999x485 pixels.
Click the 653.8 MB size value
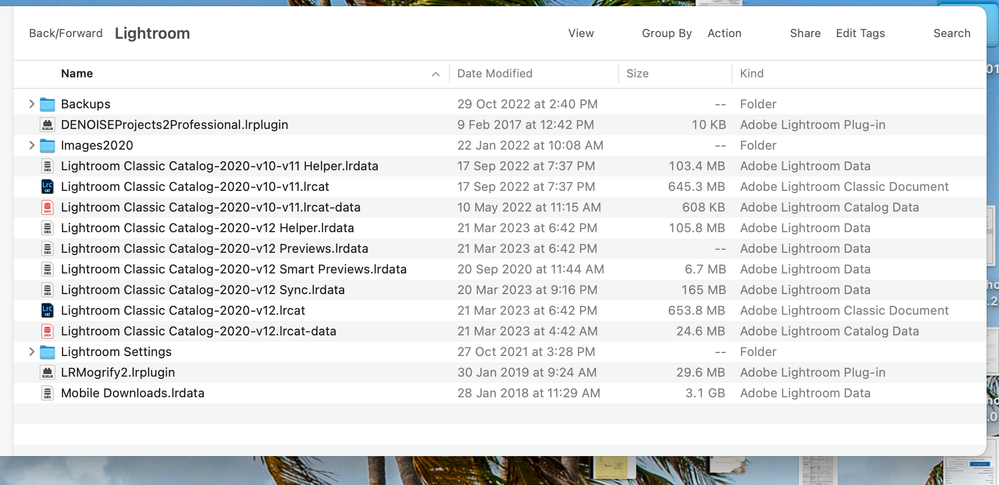(x=697, y=310)
